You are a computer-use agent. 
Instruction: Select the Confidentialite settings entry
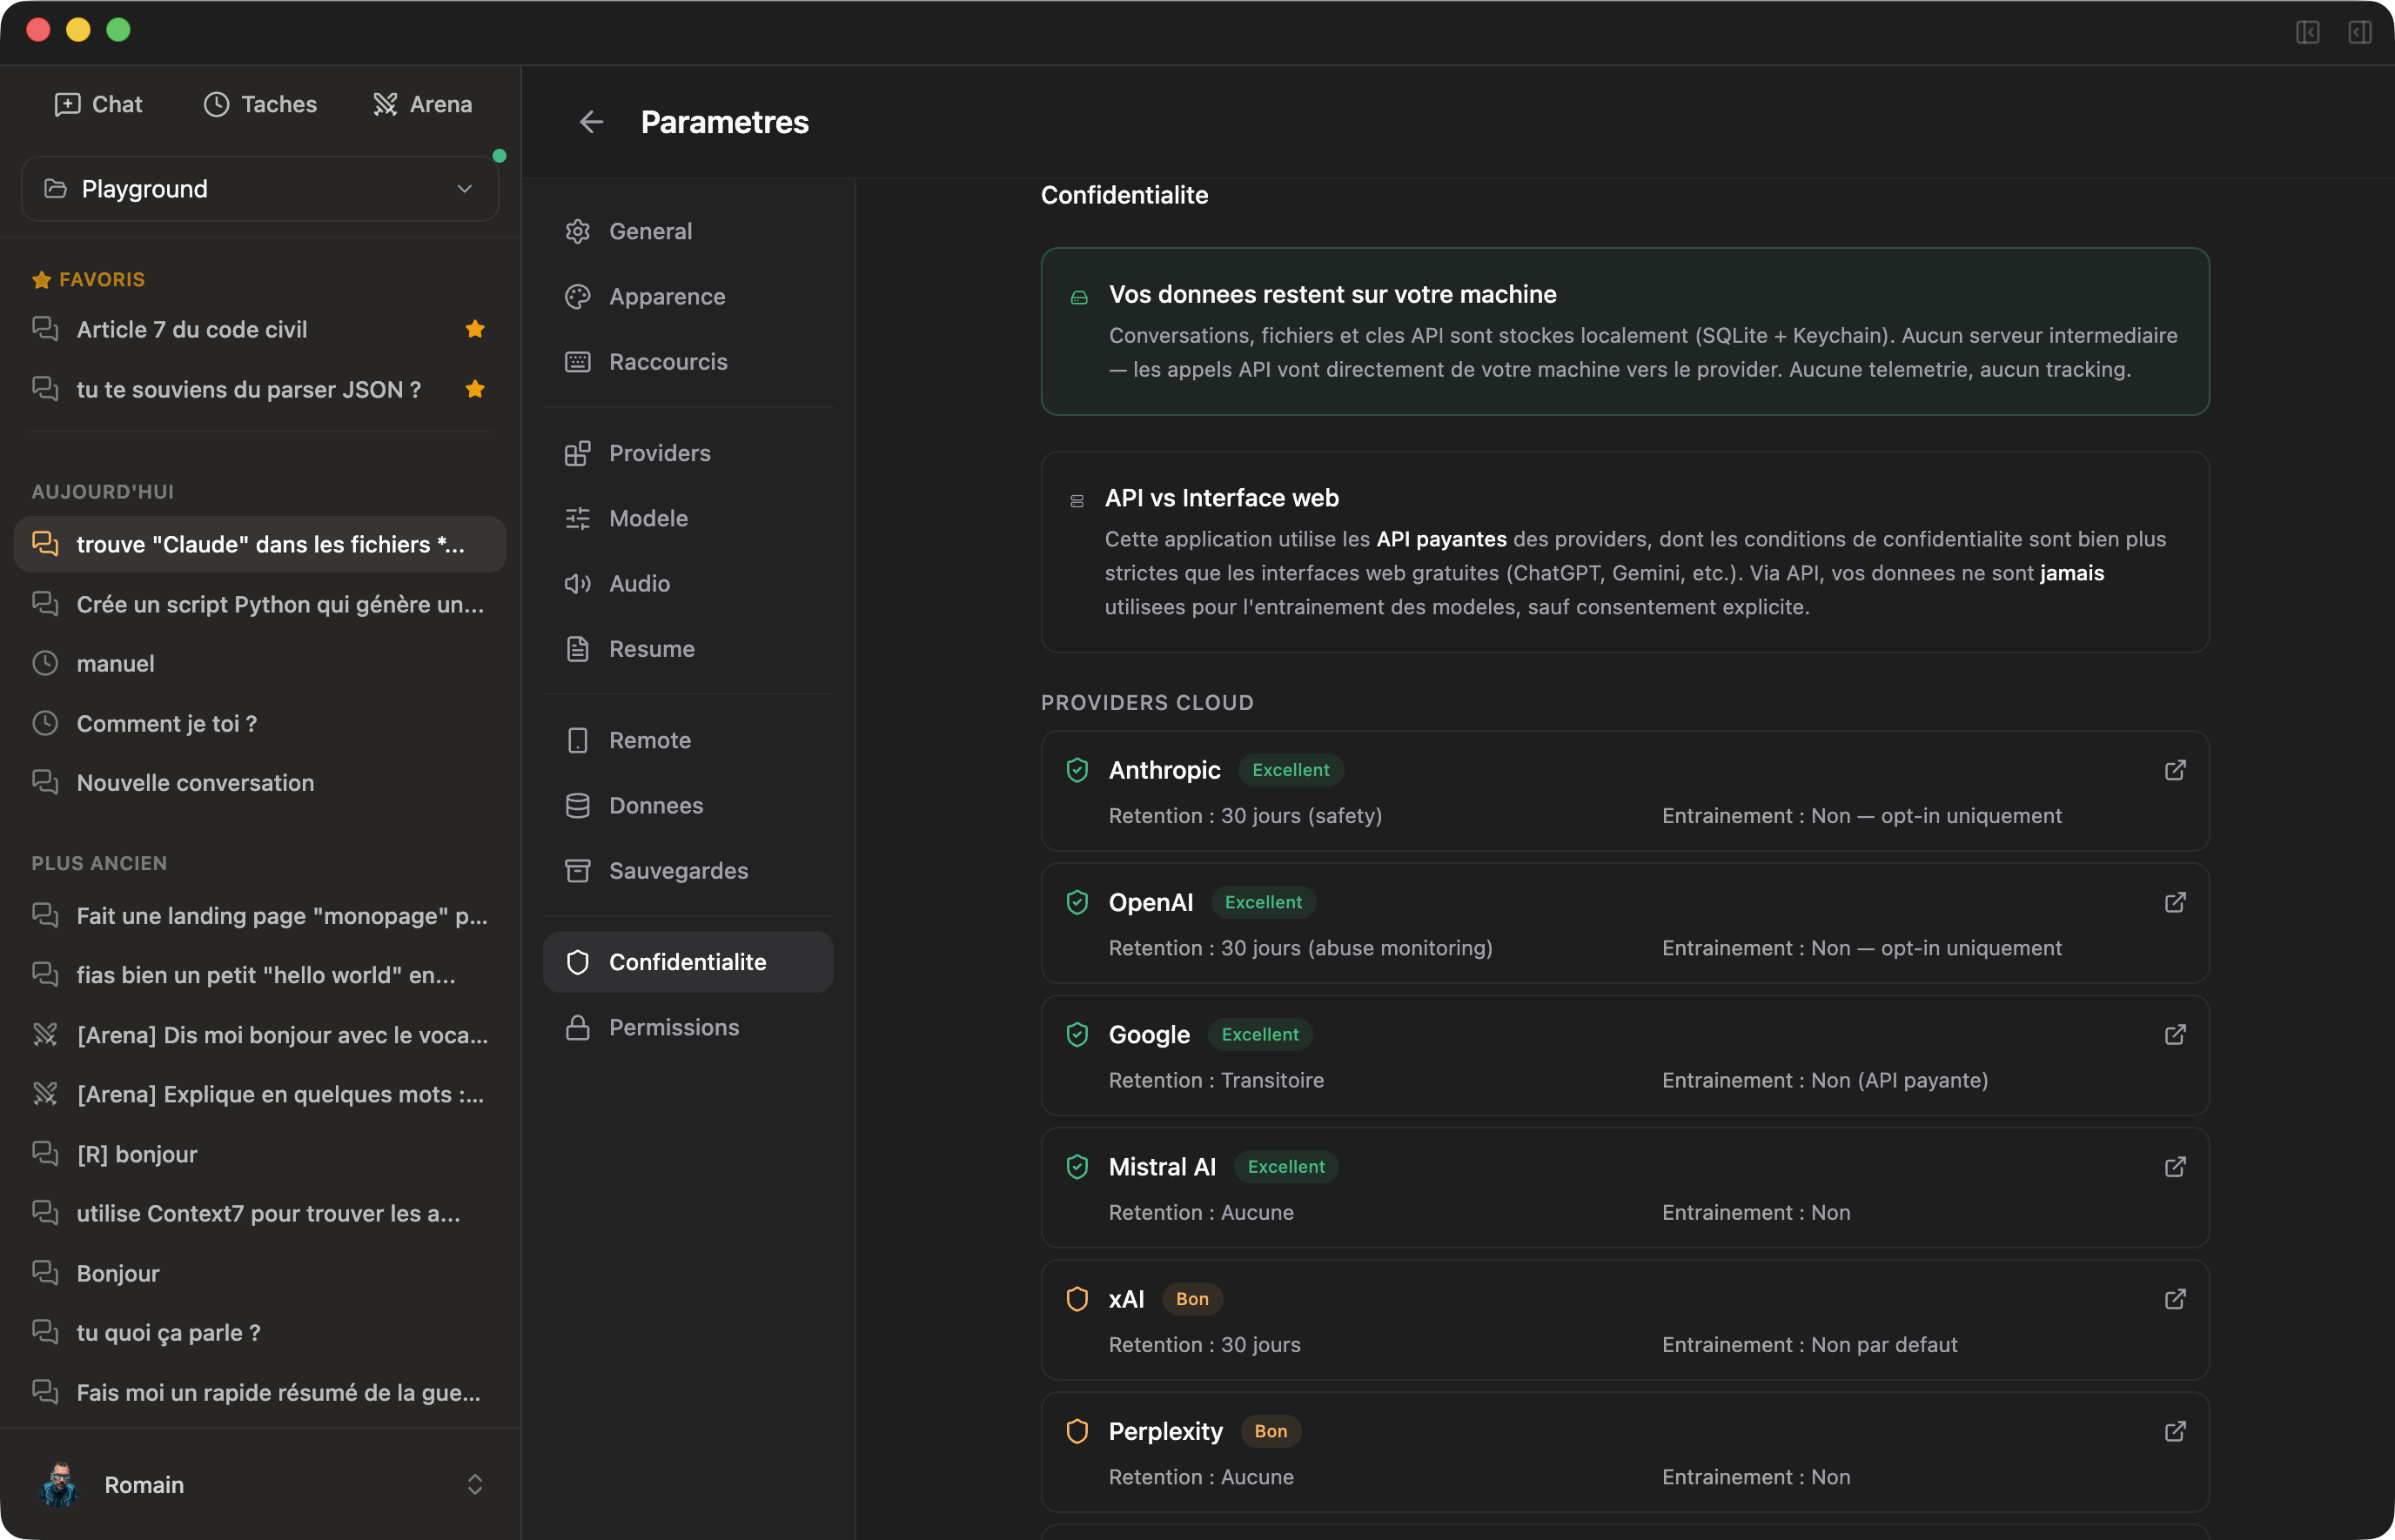(687, 961)
